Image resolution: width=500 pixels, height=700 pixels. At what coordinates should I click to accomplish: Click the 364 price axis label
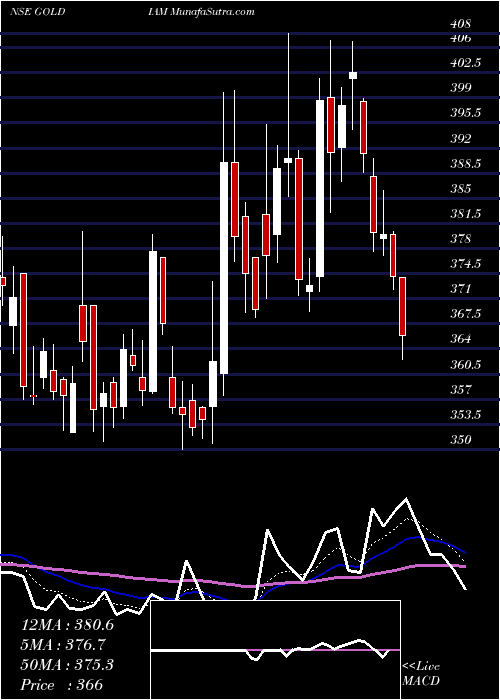click(x=461, y=339)
